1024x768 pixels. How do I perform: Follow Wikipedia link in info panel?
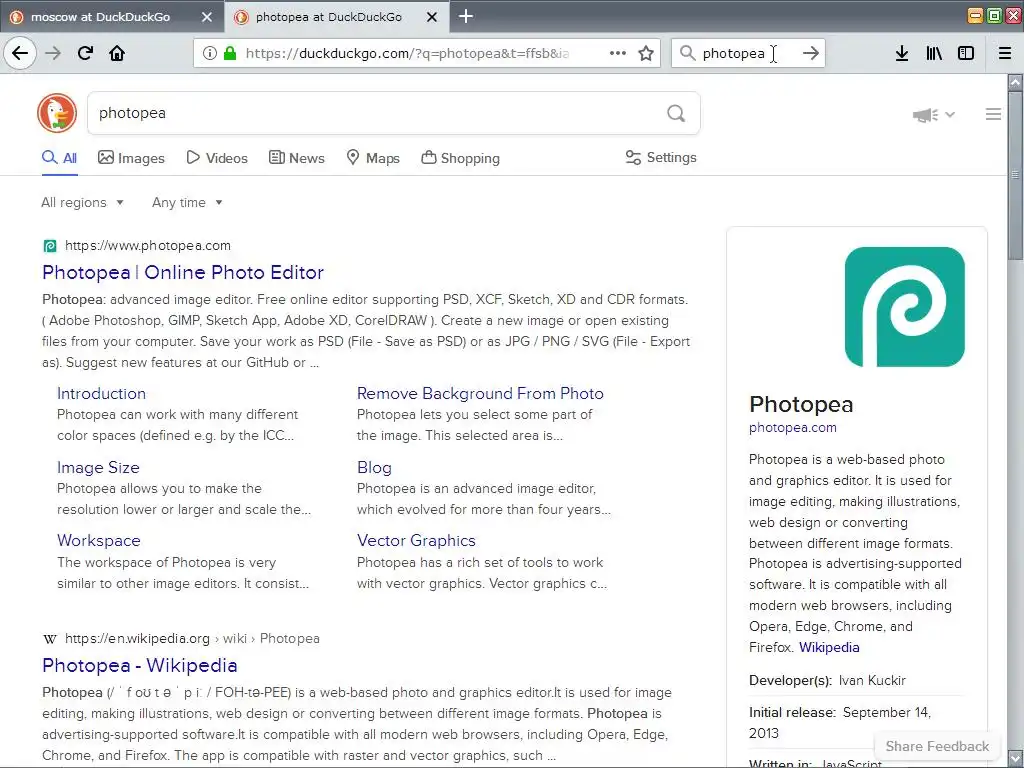pos(829,647)
